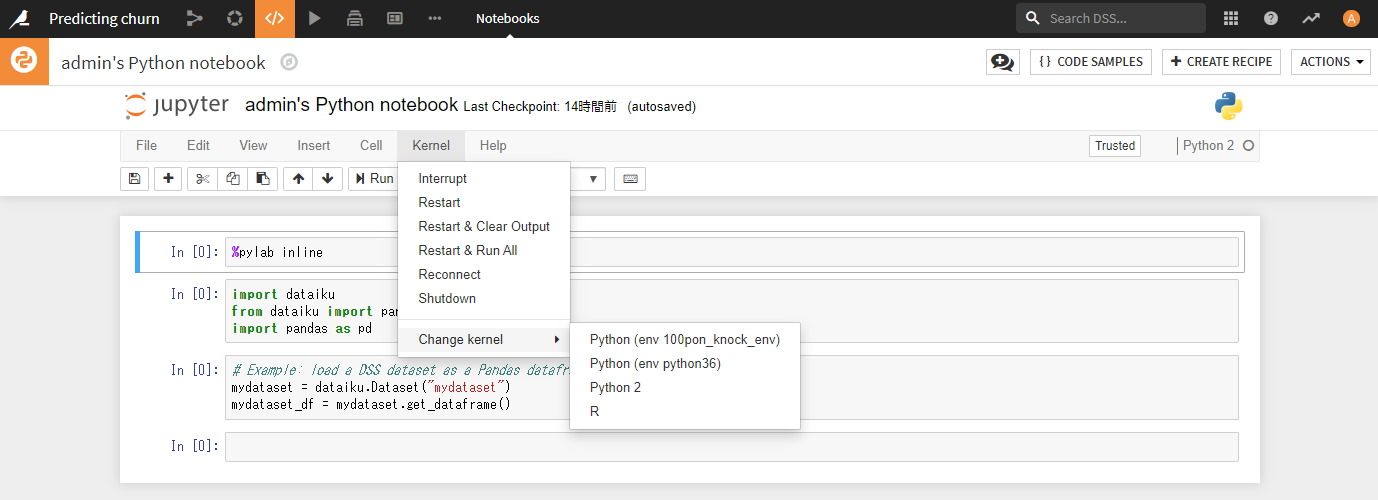Open the Cell menu
This screenshot has width=1378, height=500.
pyautogui.click(x=371, y=145)
